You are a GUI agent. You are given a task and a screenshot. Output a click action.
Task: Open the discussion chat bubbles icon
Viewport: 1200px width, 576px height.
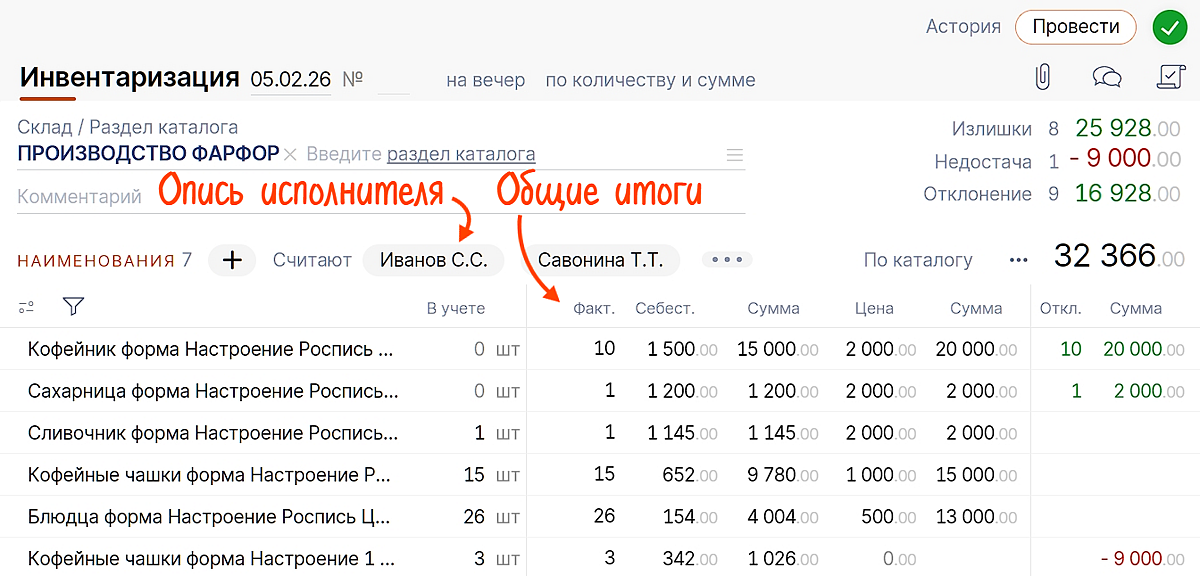[1106, 78]
